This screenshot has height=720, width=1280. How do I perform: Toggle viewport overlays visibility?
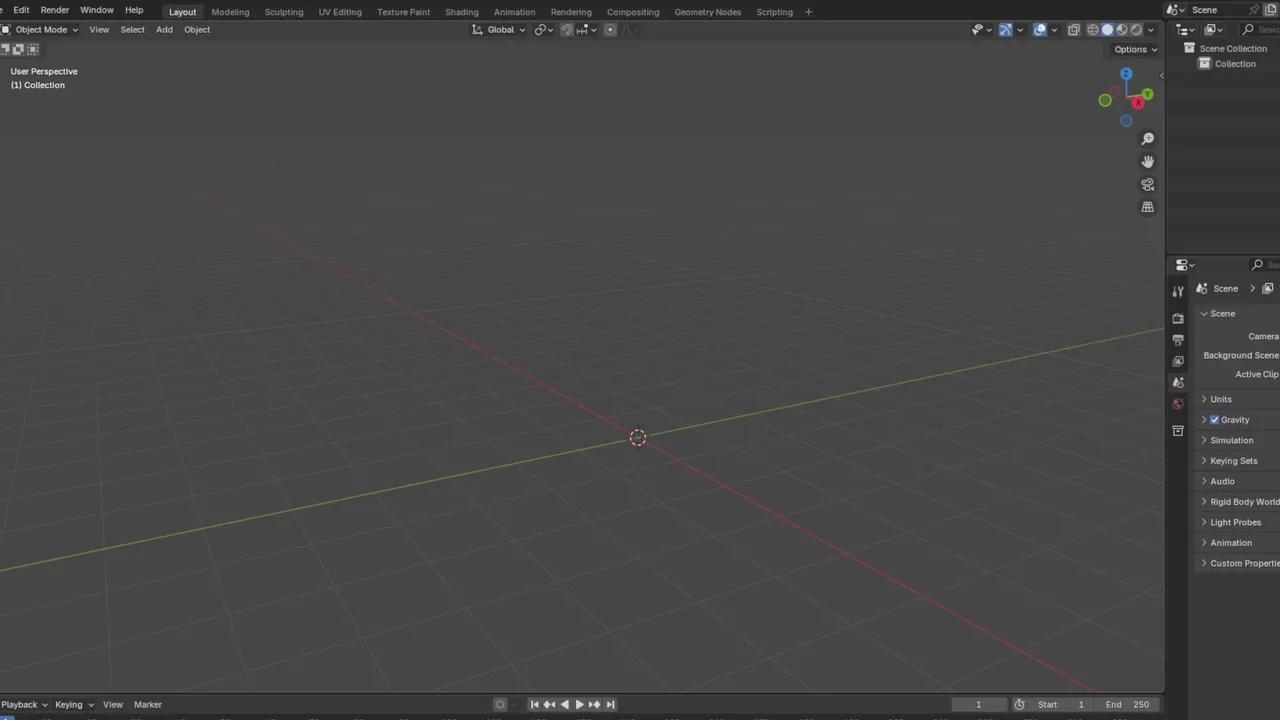[1040, 30]
